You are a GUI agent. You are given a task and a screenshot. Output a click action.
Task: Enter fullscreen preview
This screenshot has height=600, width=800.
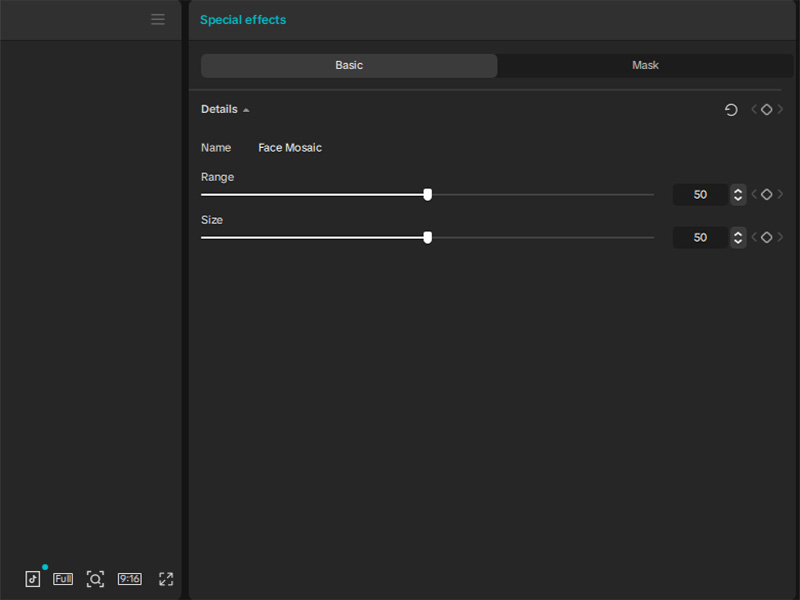click(166, 579)
